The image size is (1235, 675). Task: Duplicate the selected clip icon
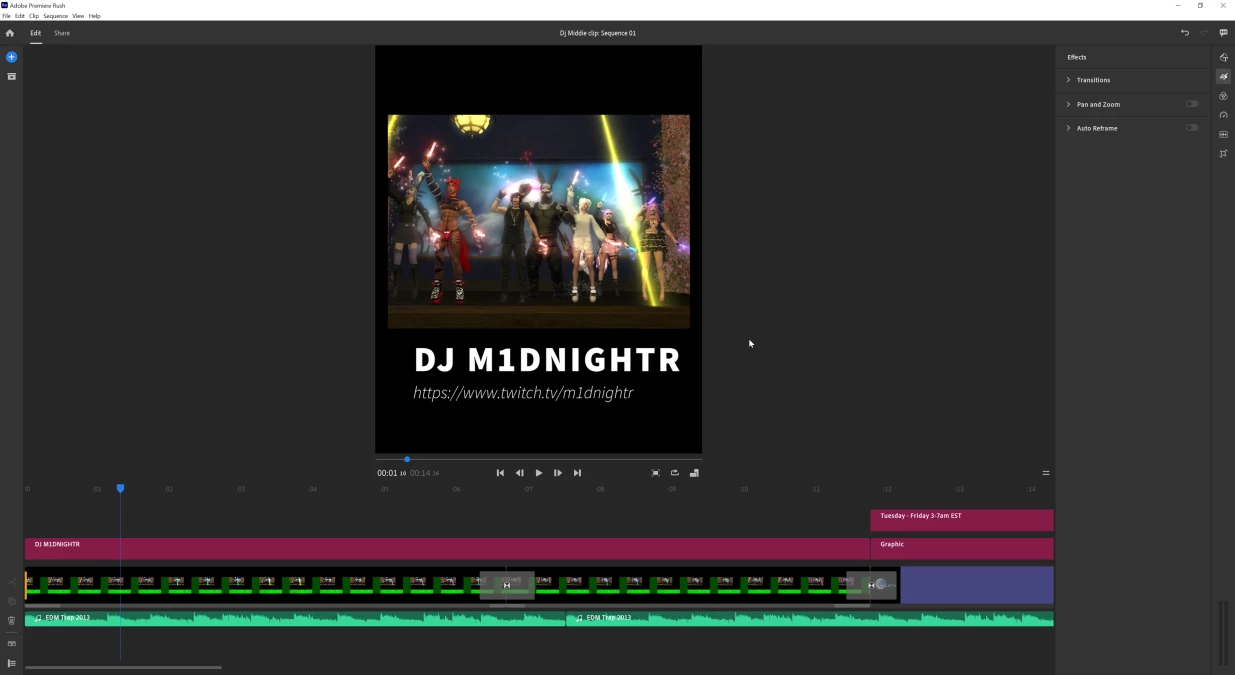click(x=12, y=601)
